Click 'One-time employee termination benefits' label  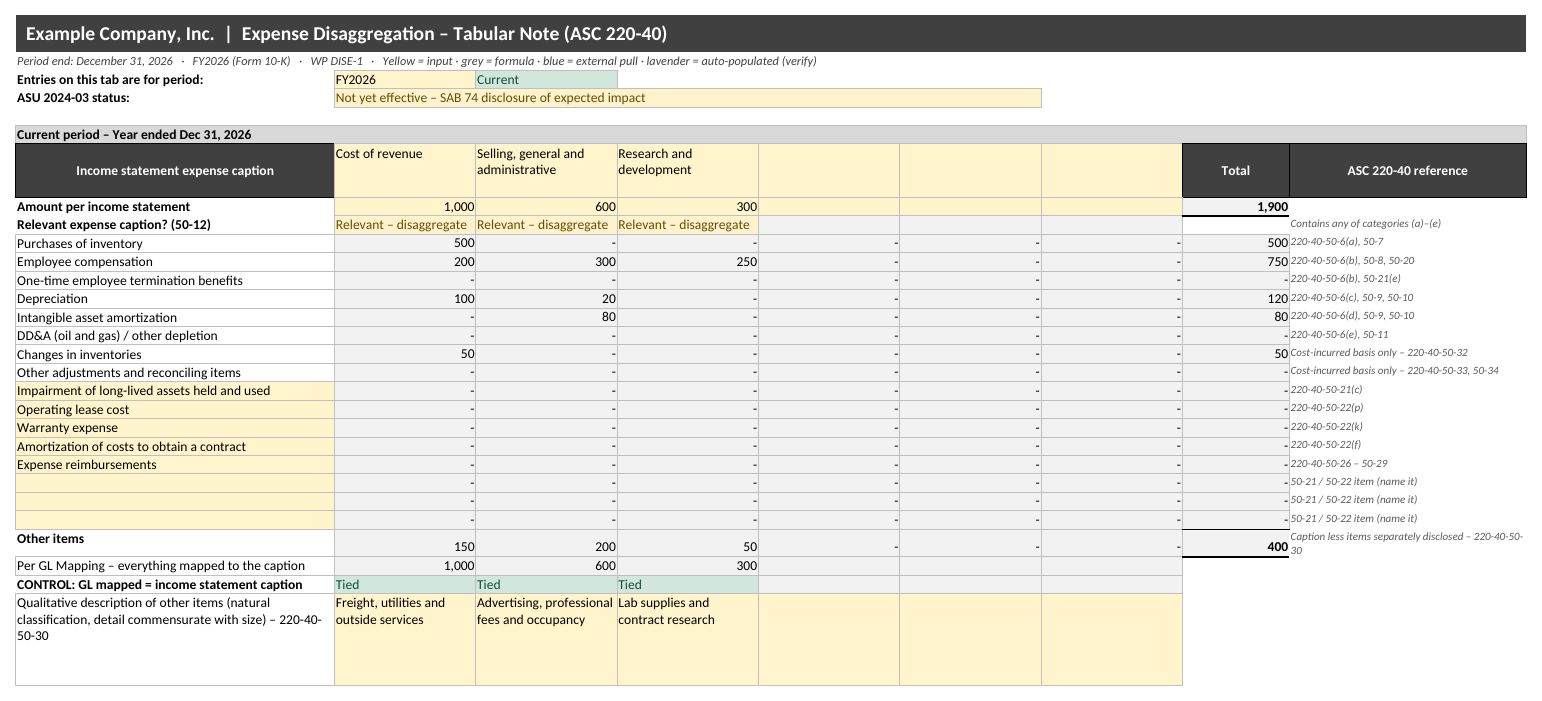(x=175, y=281)
